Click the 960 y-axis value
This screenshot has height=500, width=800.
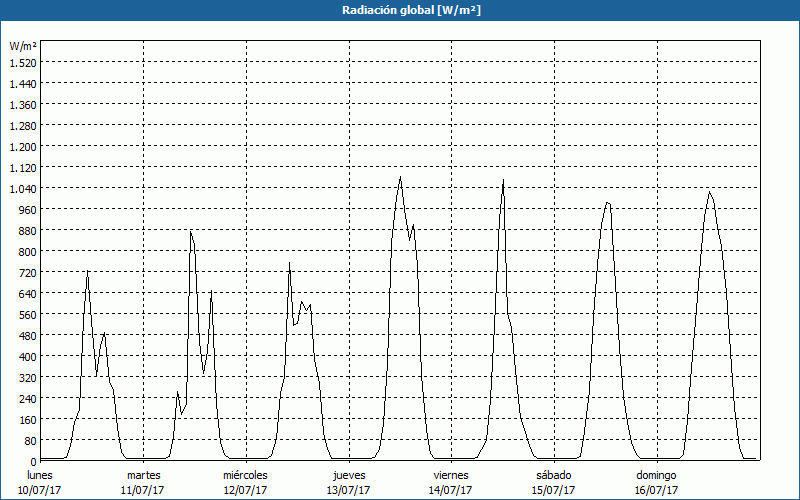pos(26,209)
